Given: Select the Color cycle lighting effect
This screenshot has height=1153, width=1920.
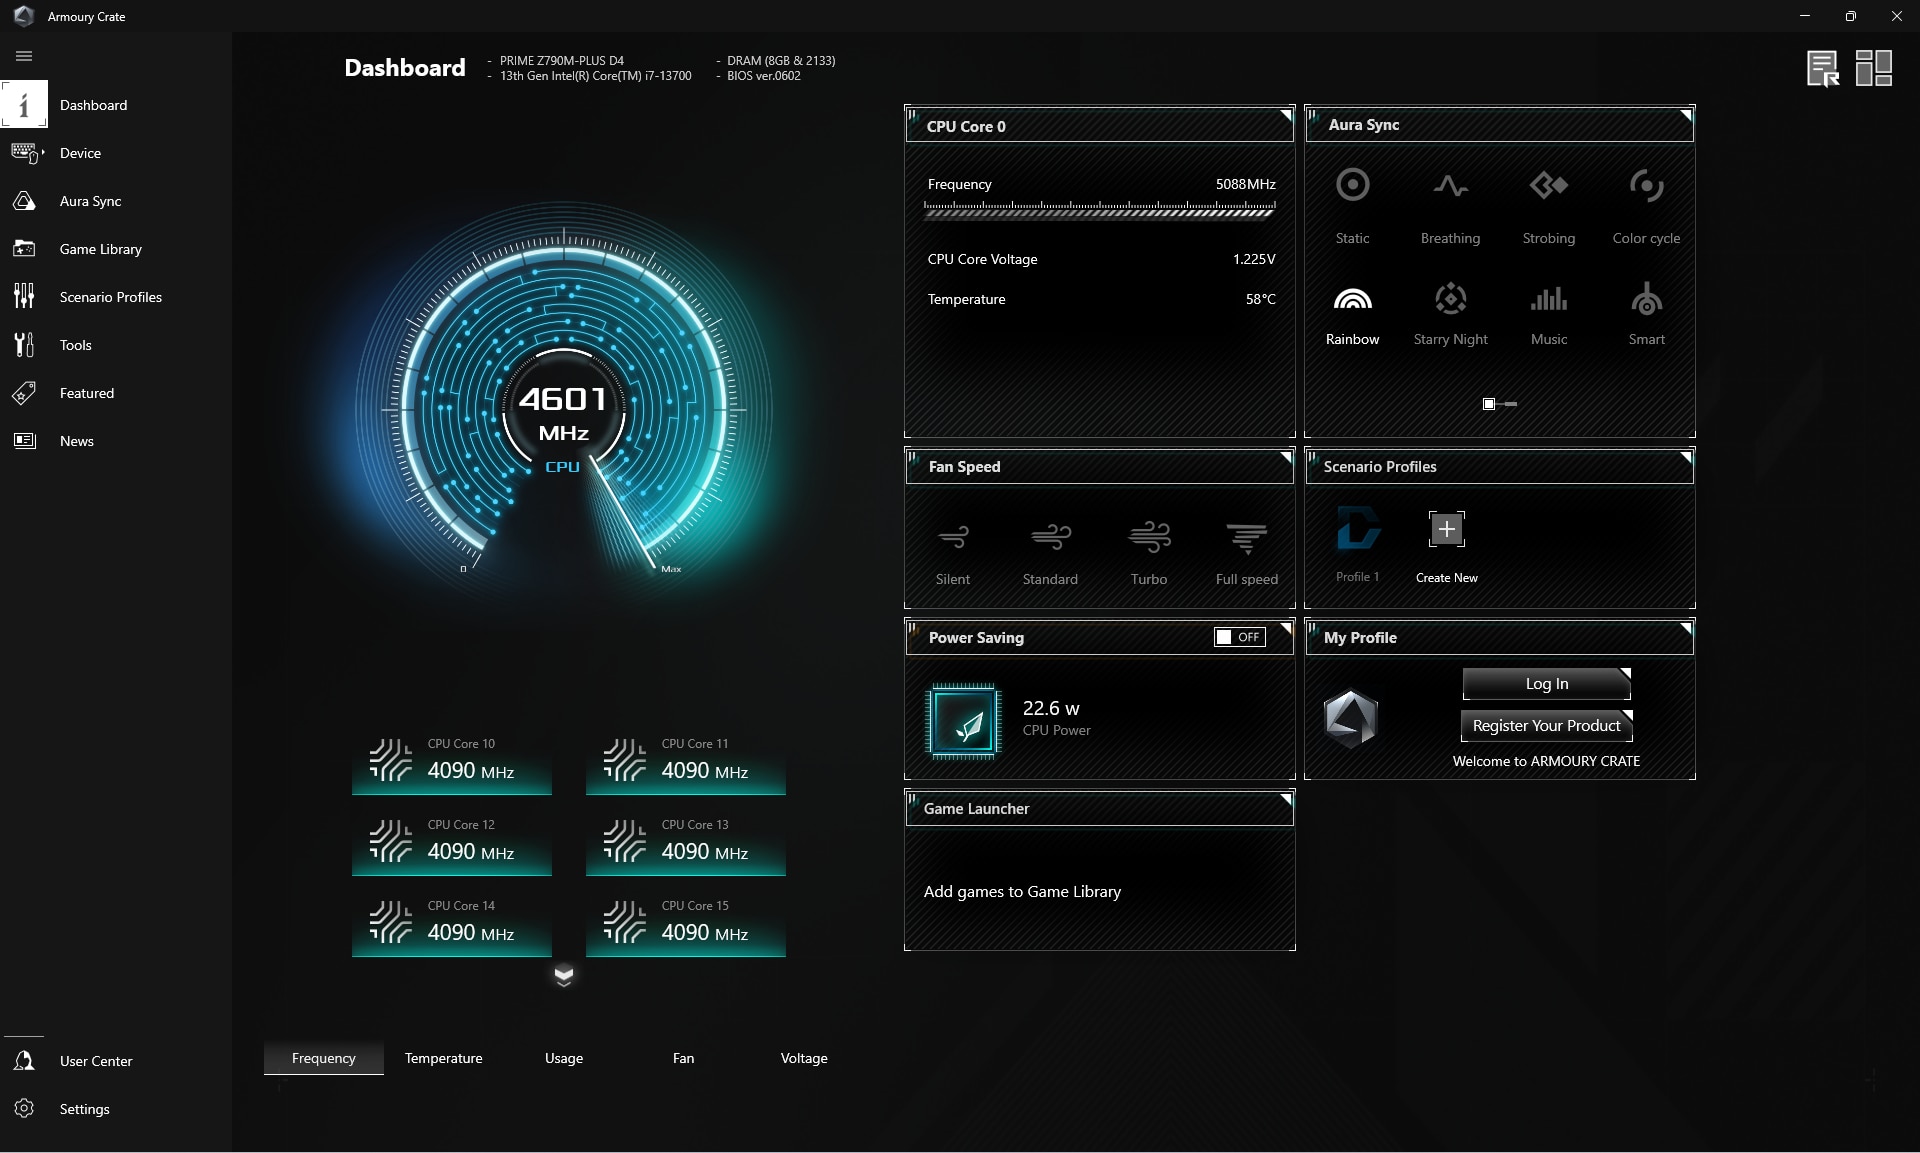Looking at the screenshot, I should [x=1646, y=206].
